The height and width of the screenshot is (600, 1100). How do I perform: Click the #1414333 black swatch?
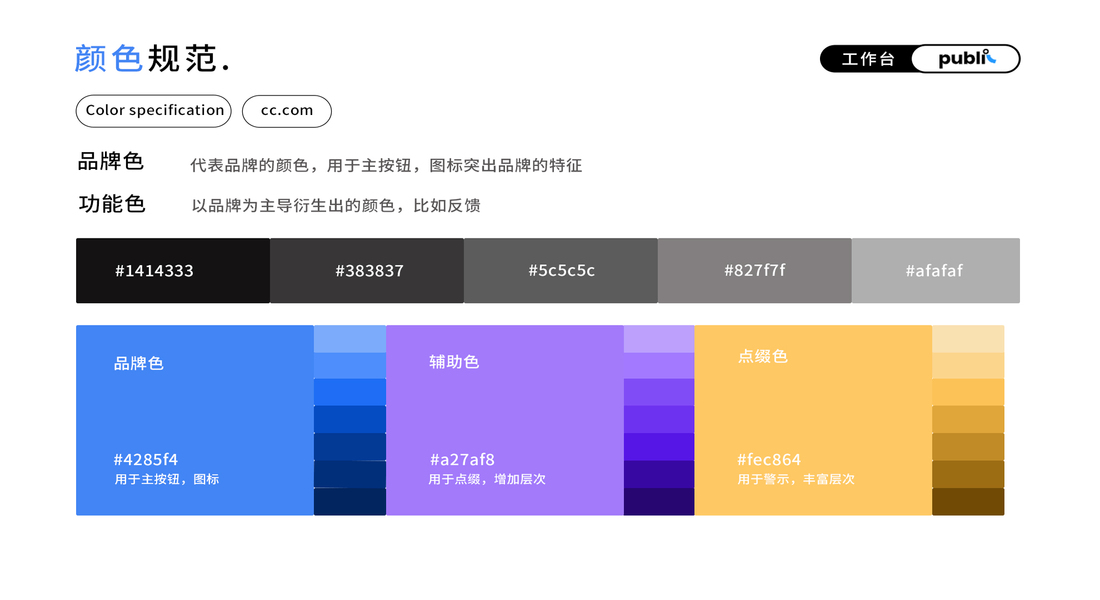173,271
